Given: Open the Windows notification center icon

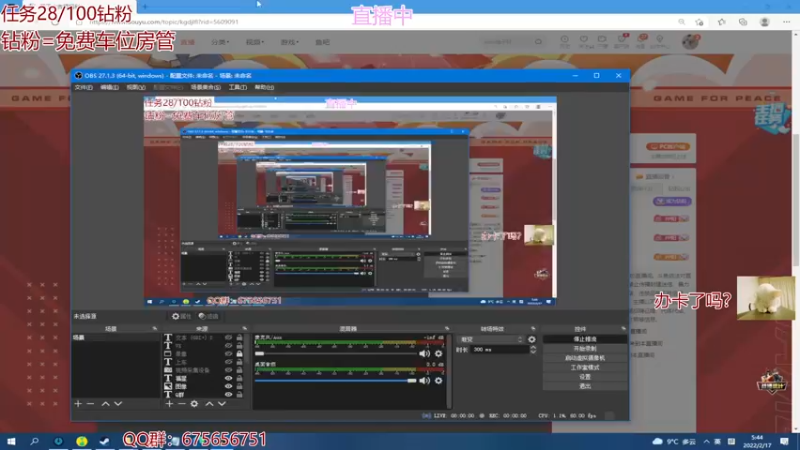Looking at the screenshot, I should (x=784, y=441).
